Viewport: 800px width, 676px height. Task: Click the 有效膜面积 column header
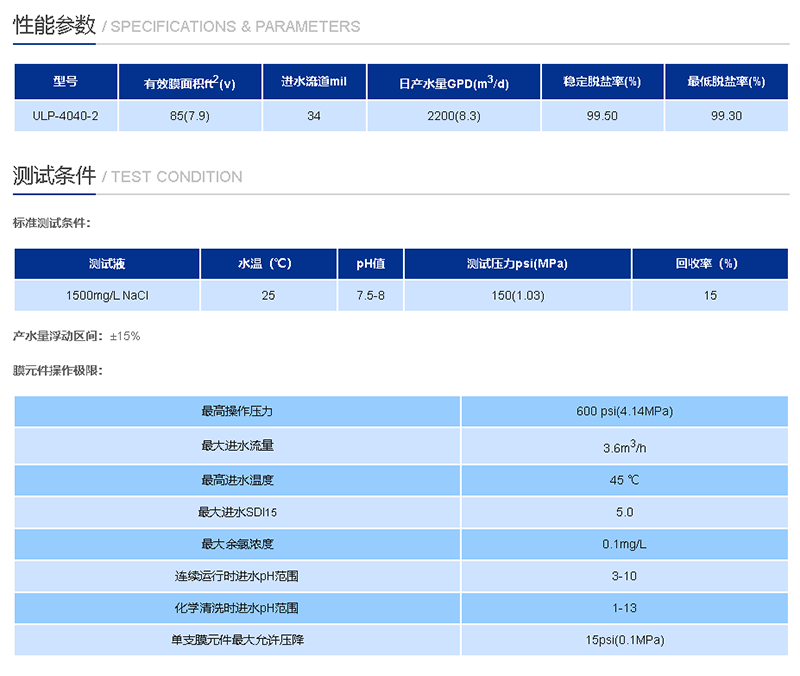click(192, 82)
